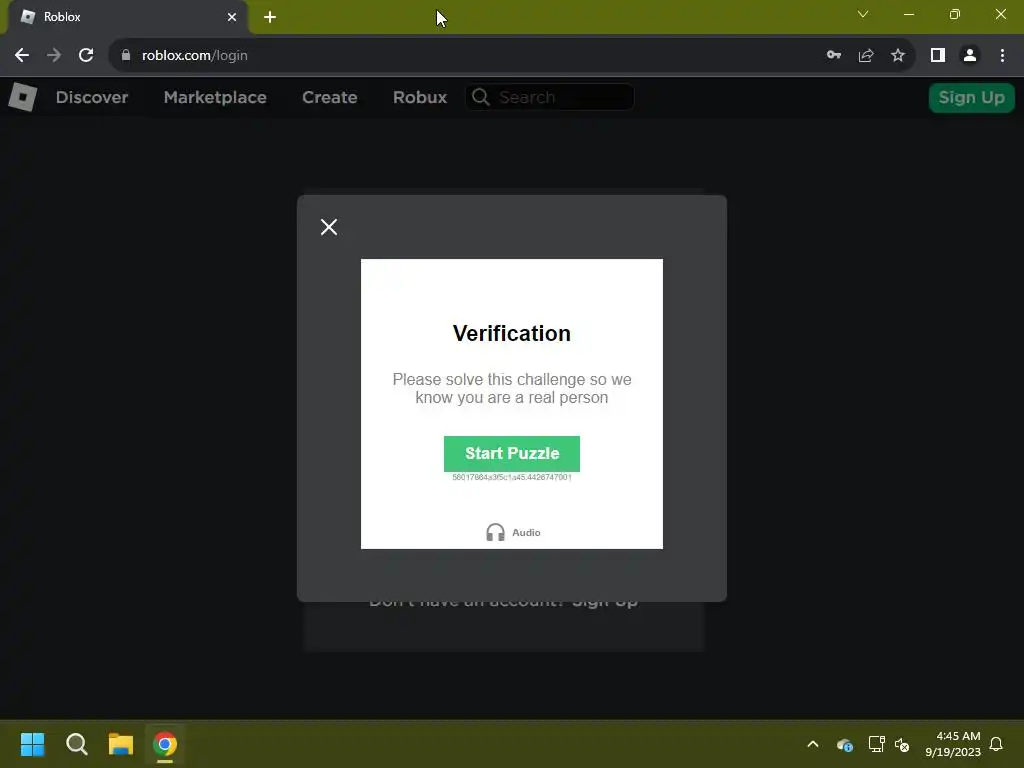Open the notifications bell icon
This screenshot has height=768, width=1024.
996,744
